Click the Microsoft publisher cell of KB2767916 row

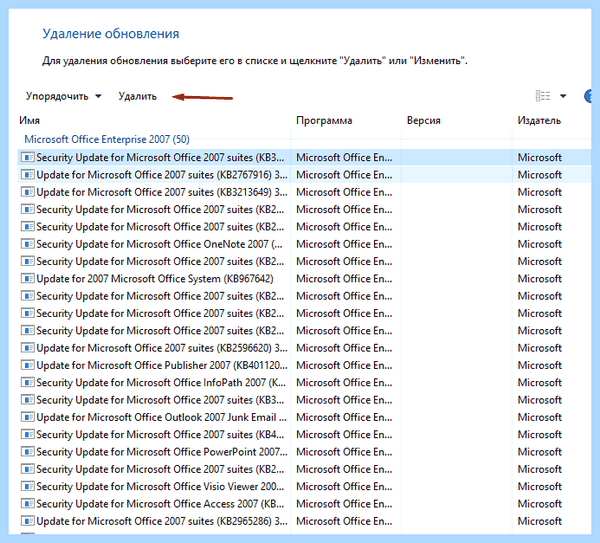540,175
